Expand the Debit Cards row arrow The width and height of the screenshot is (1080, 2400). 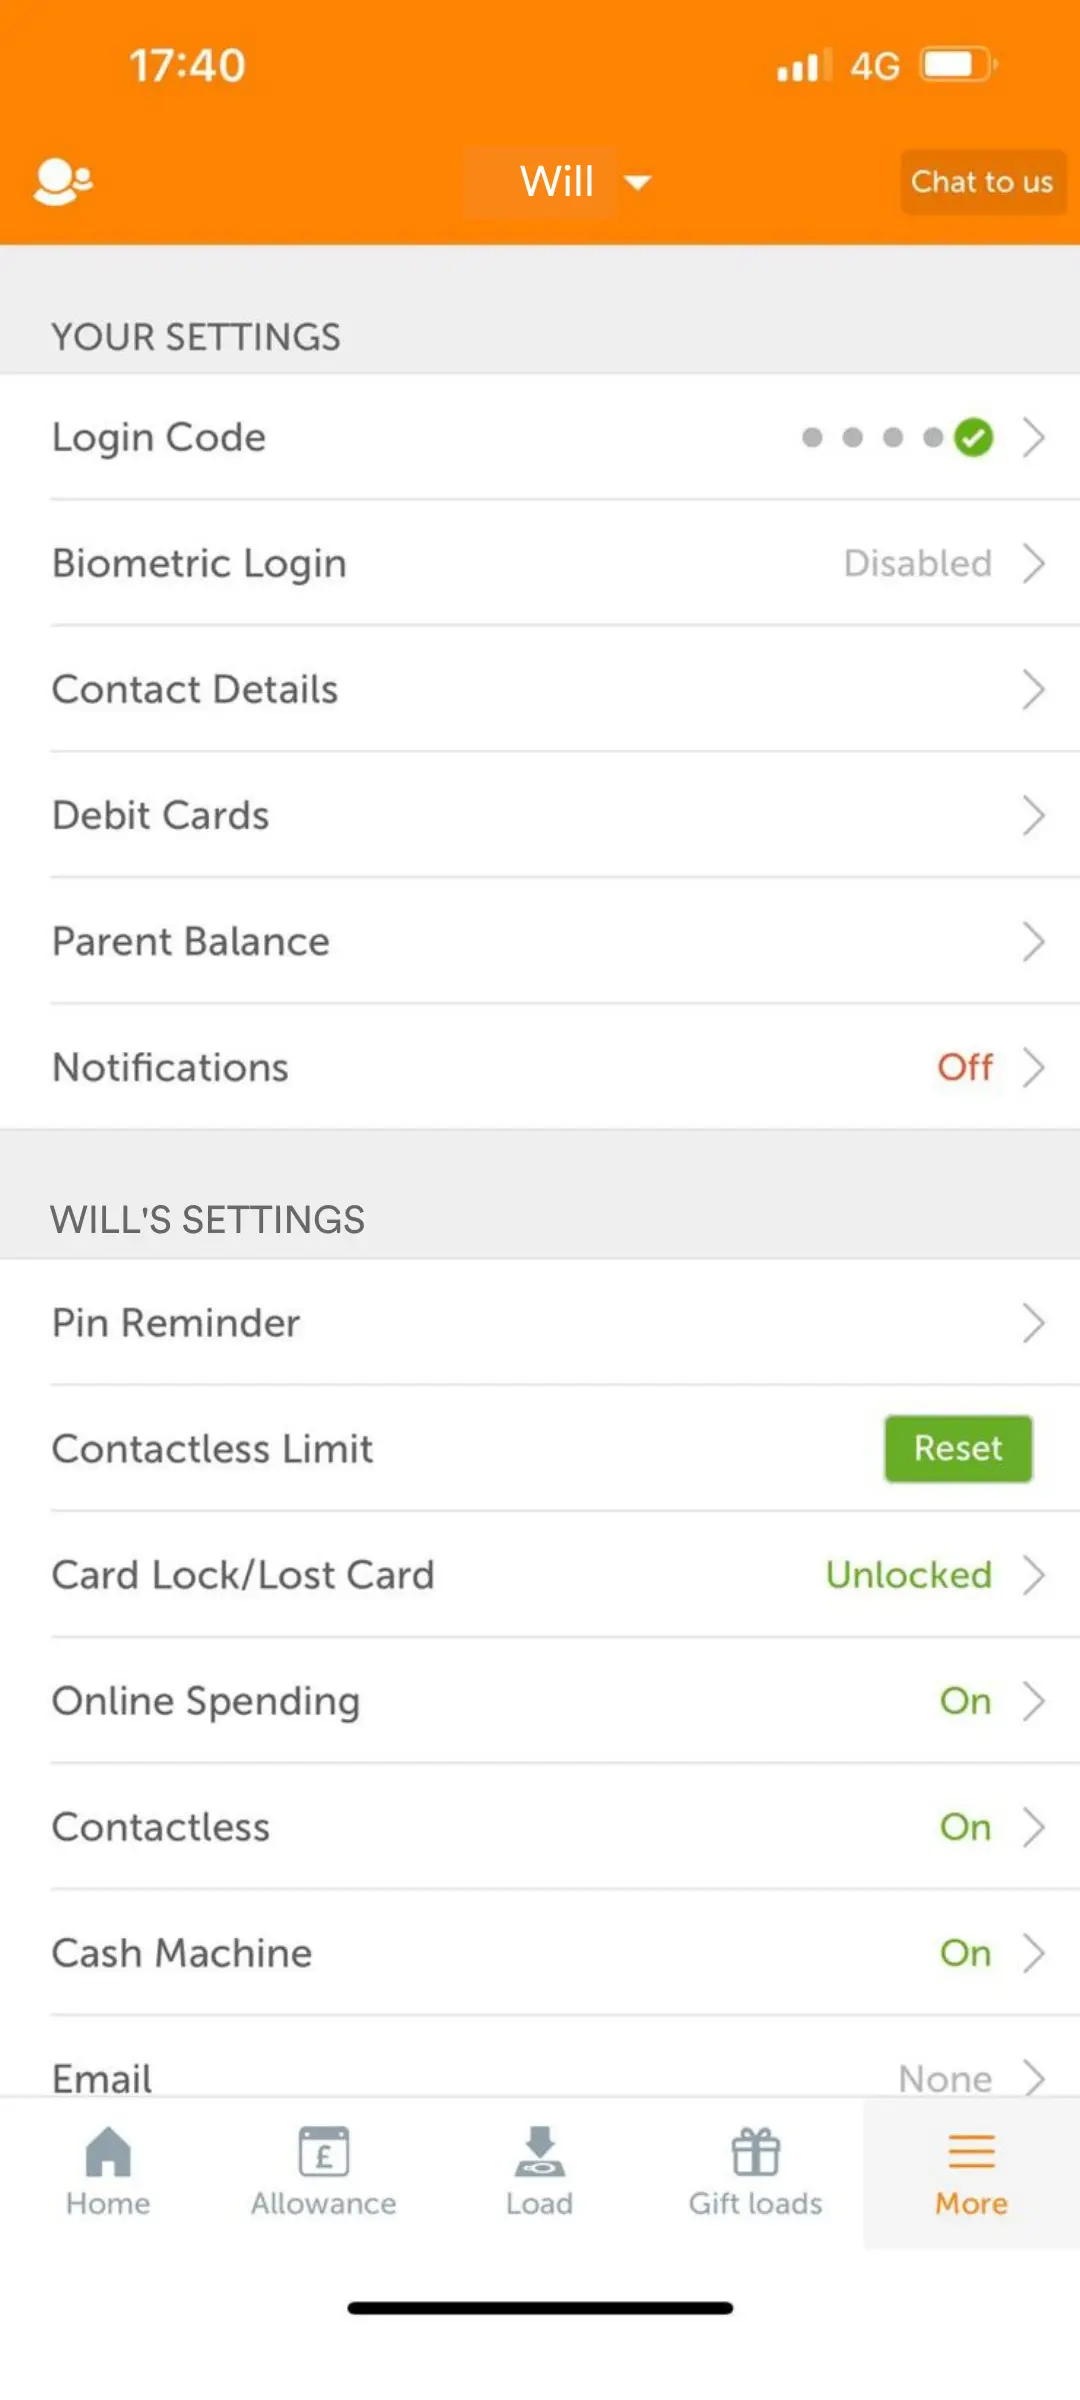1033,816
